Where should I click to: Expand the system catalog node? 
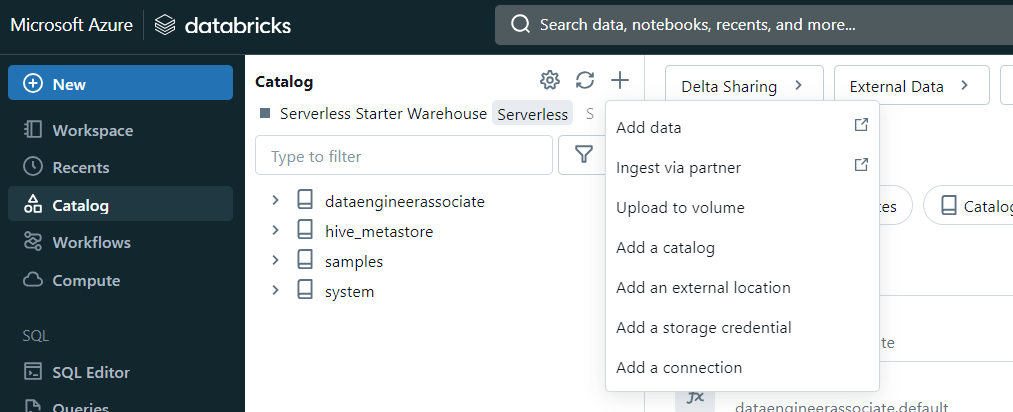click(276, 291)
